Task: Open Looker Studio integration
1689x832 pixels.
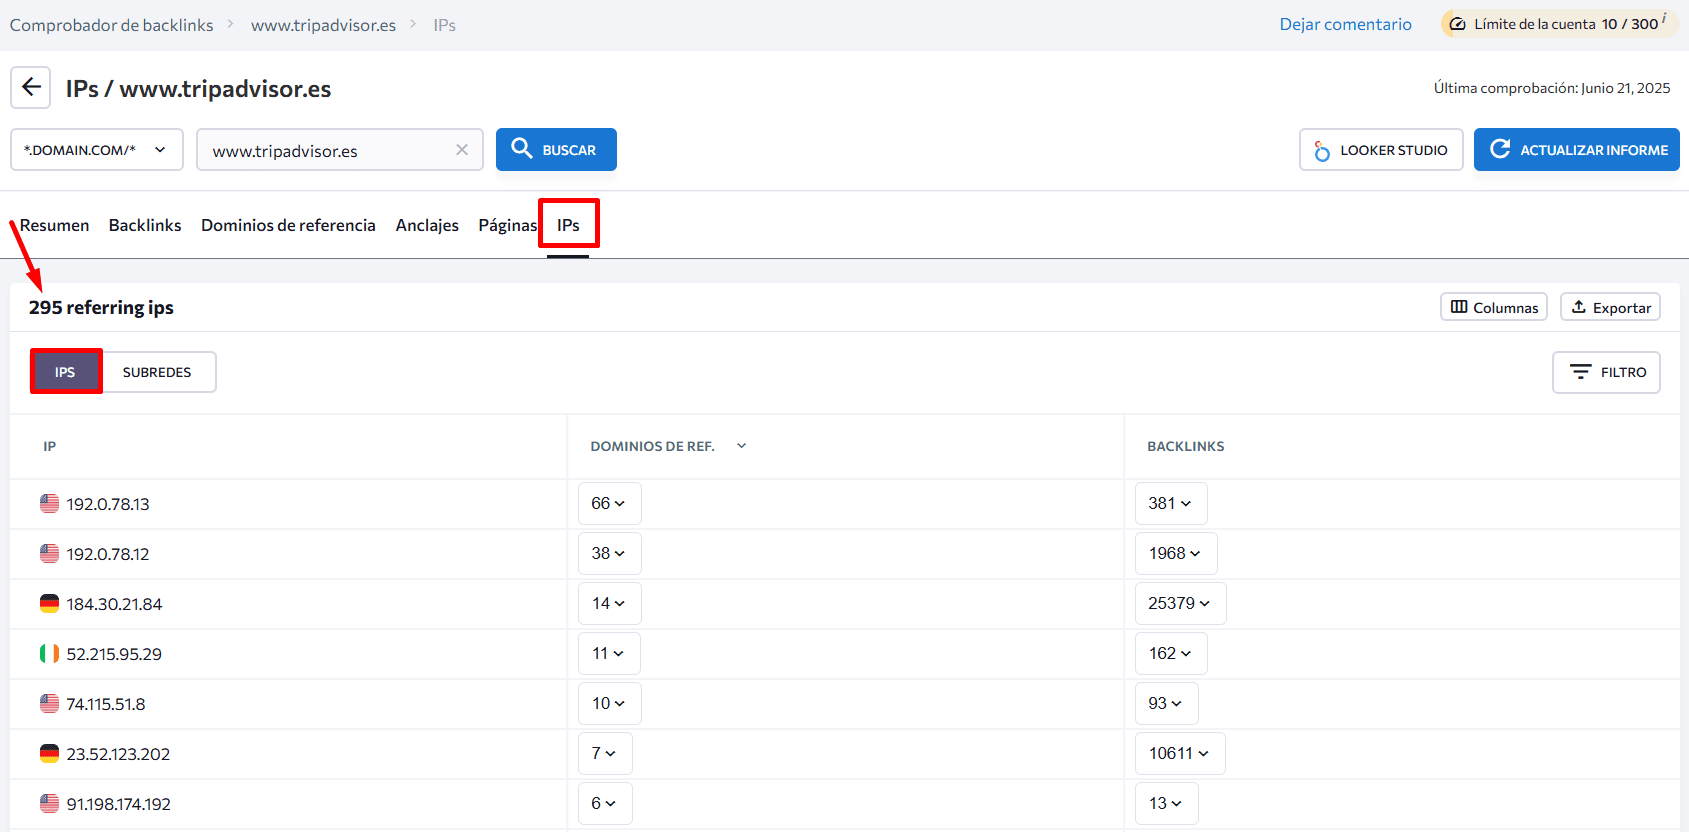Action: click(x=1381, y=150)
